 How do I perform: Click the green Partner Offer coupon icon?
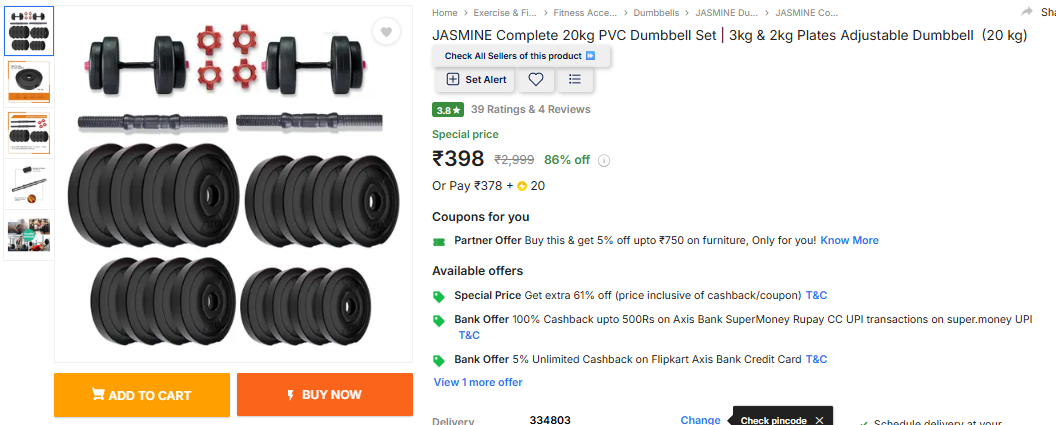(438, 241)
